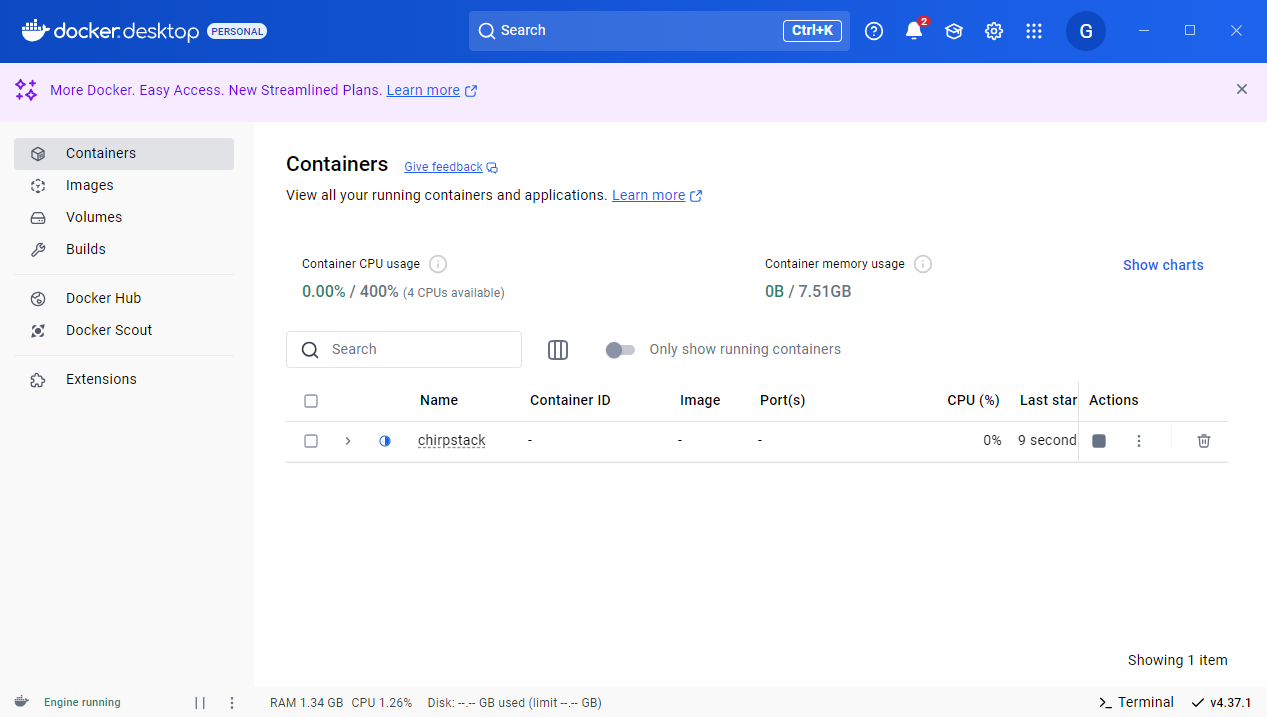The image size is (1267, 717).
Task: Go to Volumes in sidebar
Action: tap(124, 218)
